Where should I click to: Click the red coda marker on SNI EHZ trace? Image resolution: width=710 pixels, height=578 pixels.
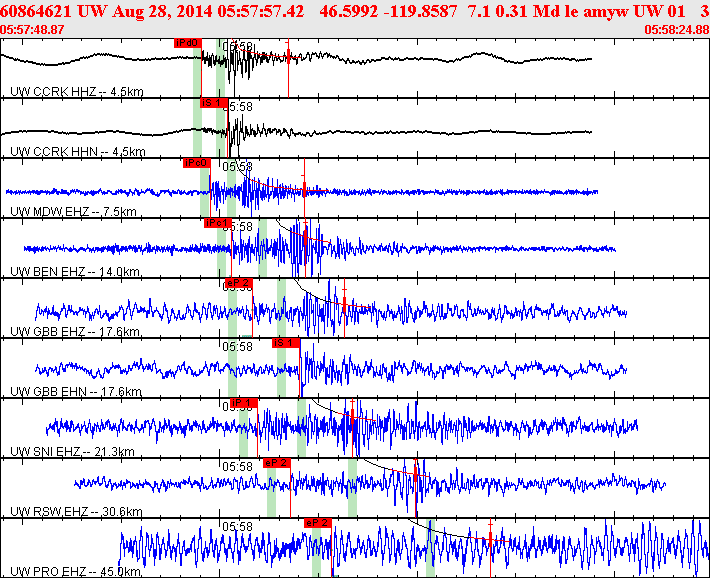coord(352,418)
